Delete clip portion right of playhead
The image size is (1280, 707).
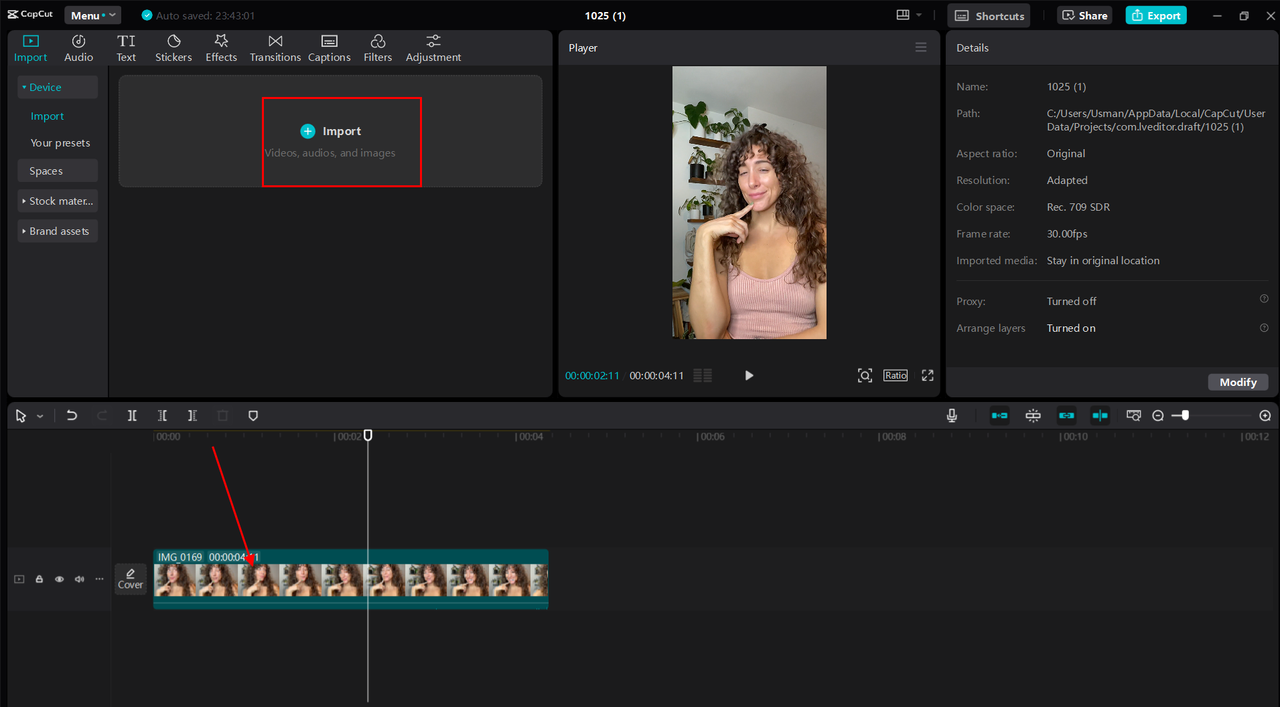[x=192, y=416]
